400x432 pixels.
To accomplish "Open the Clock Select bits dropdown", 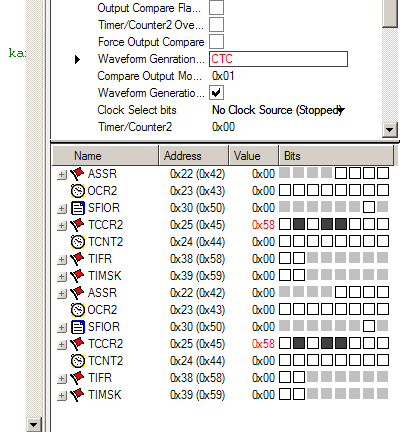I will coord(340,110).
